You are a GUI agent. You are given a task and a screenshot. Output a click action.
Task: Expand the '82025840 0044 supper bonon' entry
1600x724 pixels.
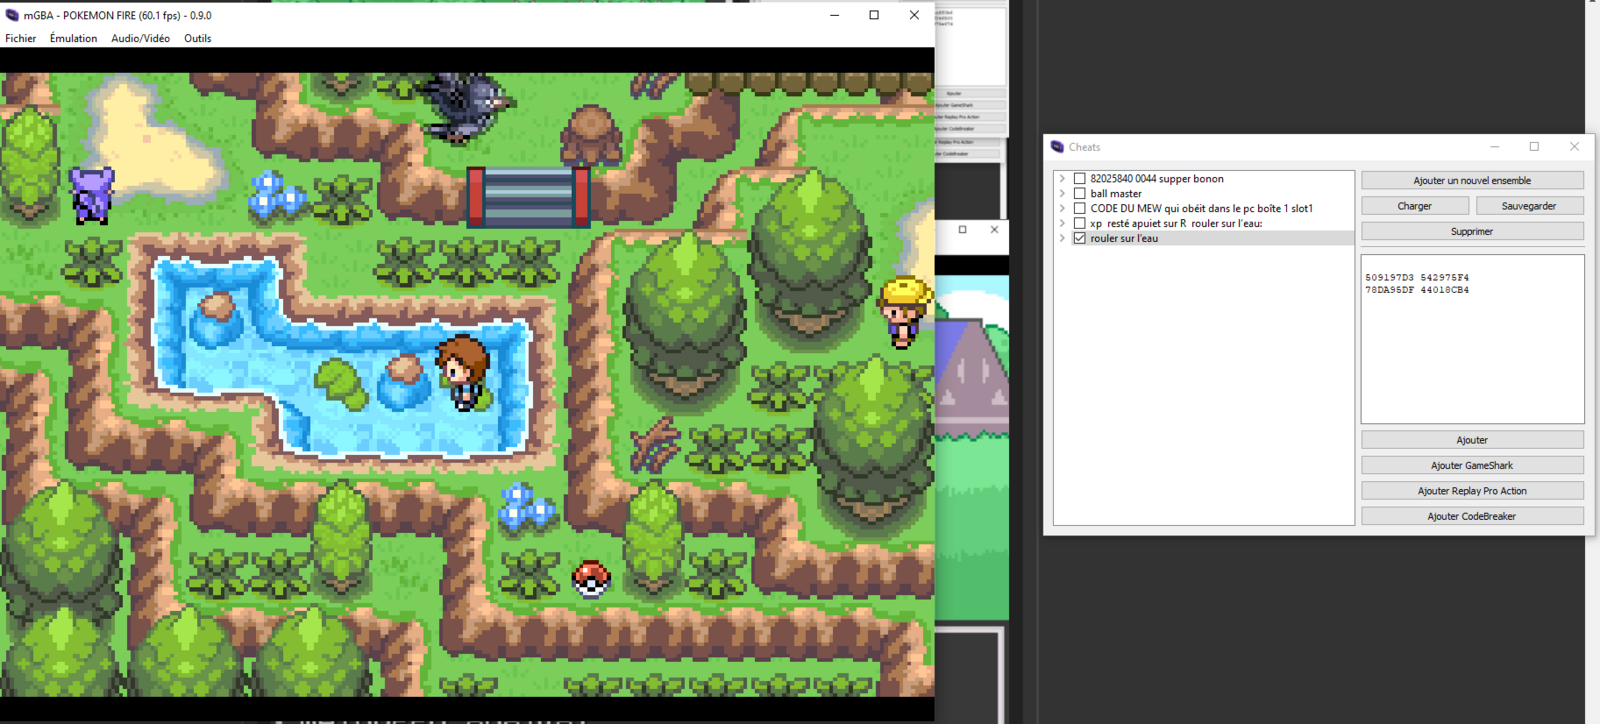(x=1062, y=179)
